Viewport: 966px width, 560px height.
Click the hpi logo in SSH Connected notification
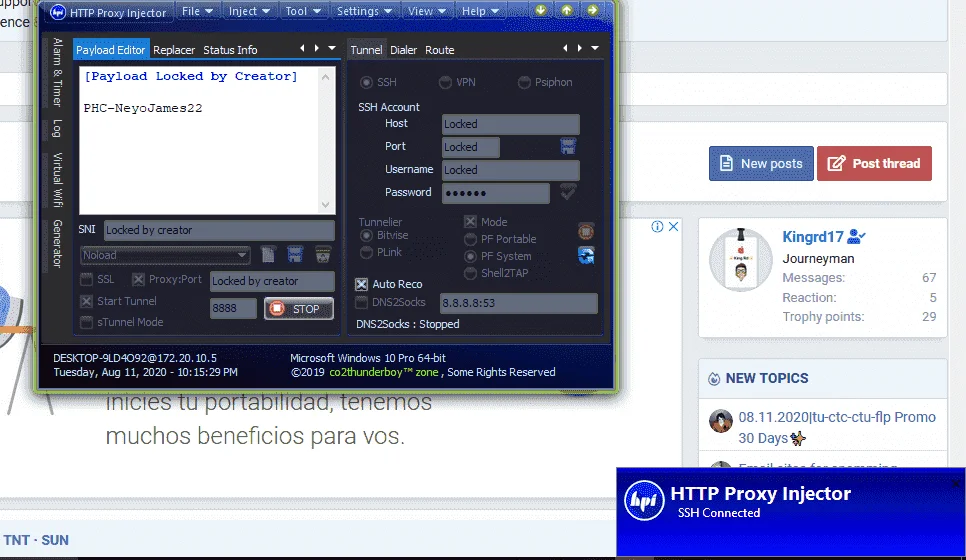644,501
